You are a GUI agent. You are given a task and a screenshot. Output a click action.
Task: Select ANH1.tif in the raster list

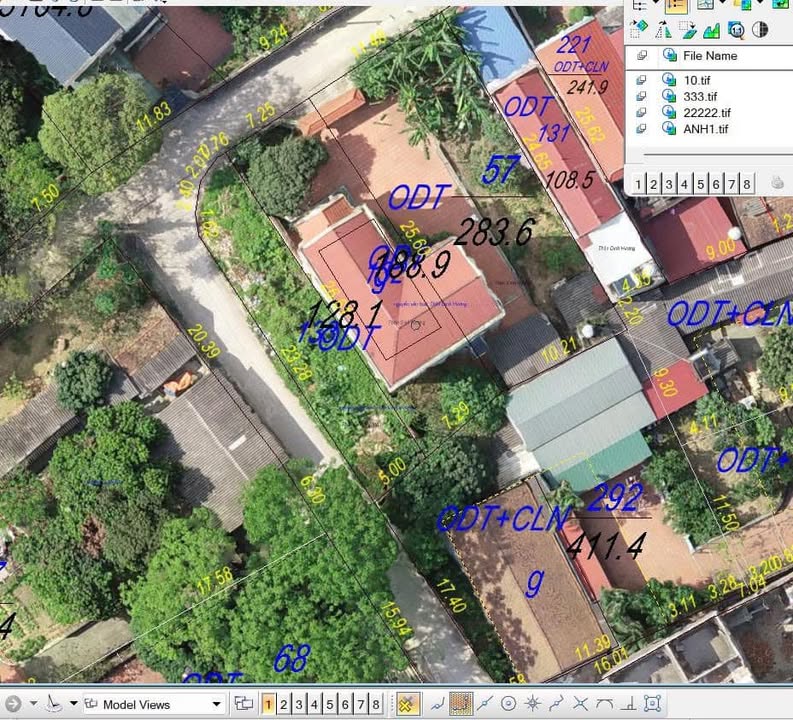(705, 128)
